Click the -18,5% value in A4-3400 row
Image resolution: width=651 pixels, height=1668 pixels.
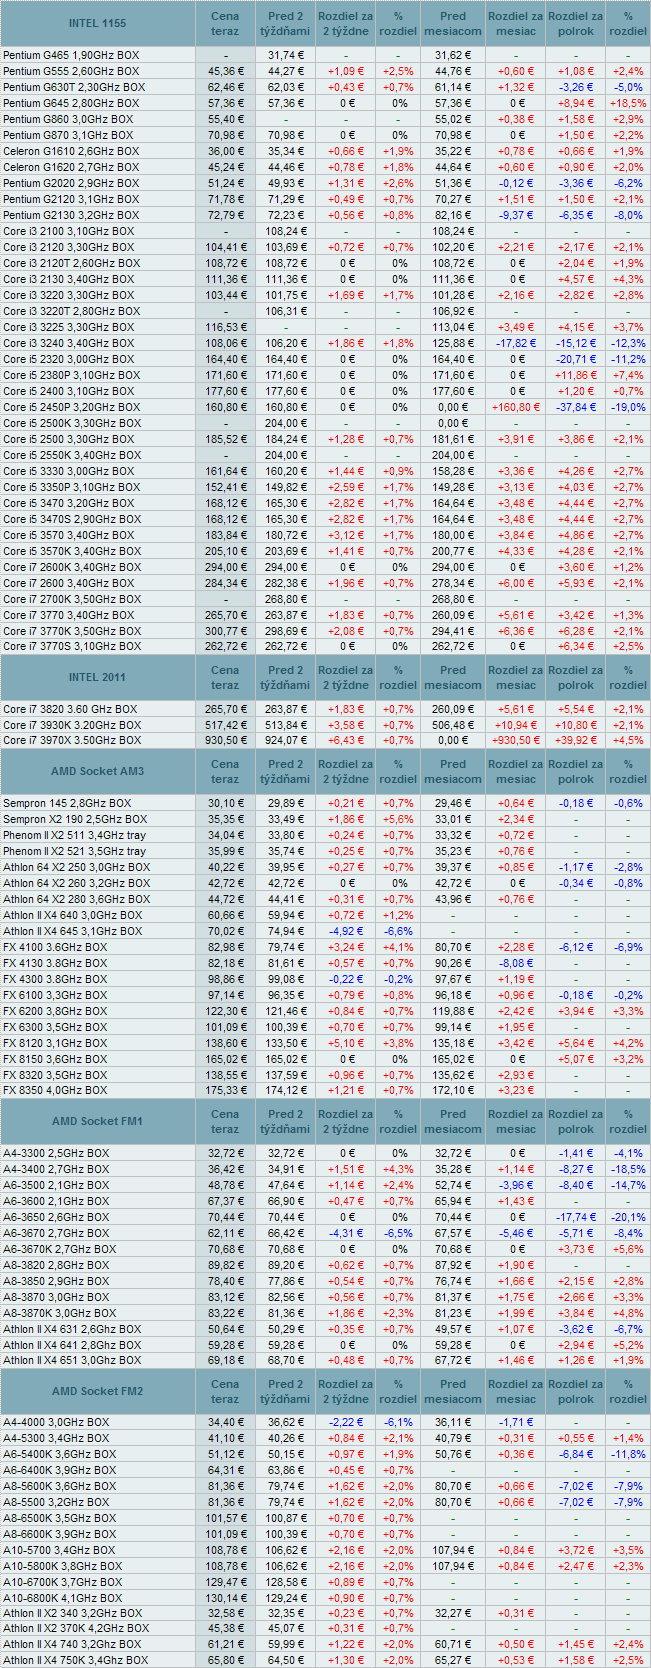pos(628,1169)
